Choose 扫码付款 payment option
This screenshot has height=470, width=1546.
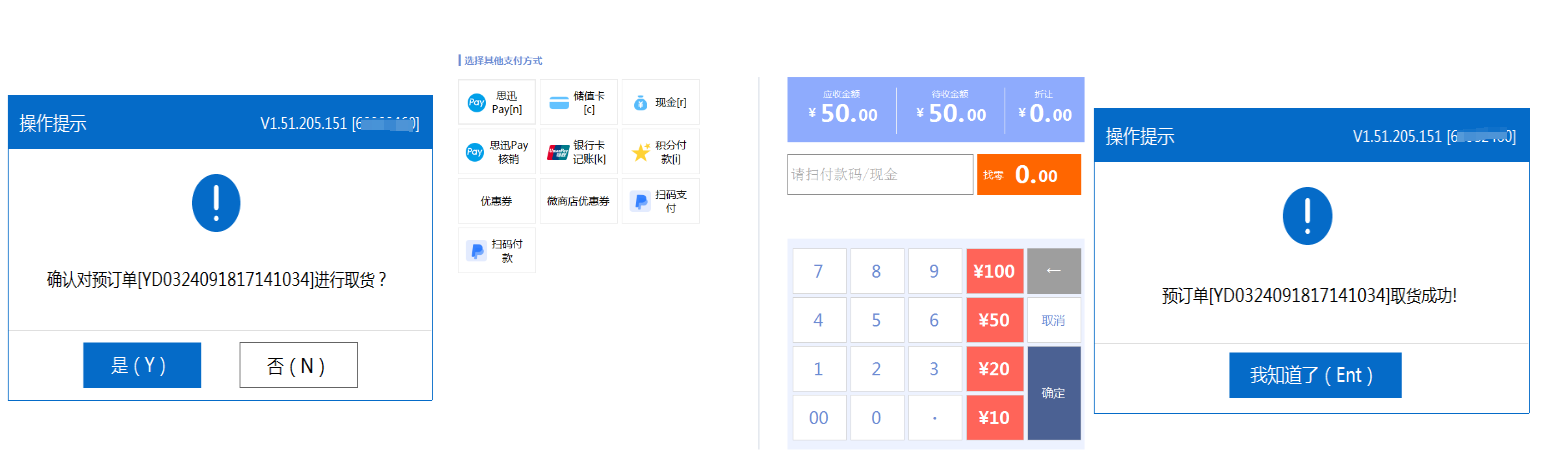coord(497,250)
